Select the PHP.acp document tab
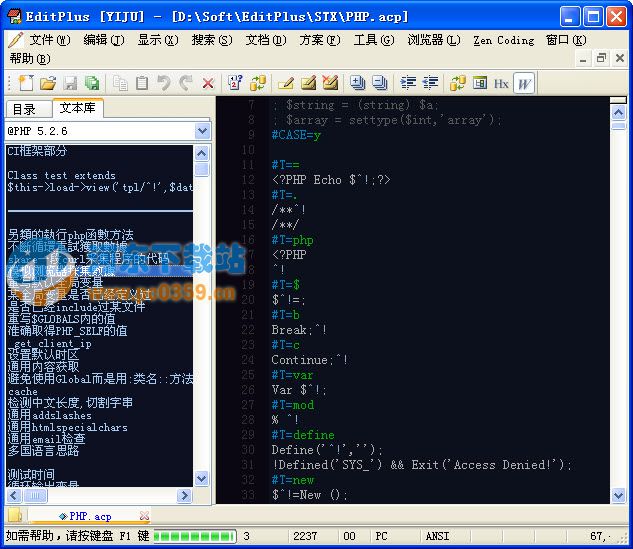The width and height of the screenshot is (633, 549). (x=90, y=516)
